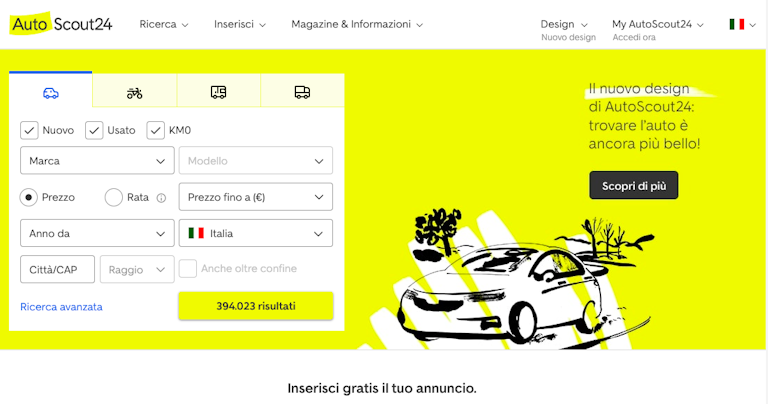Switch to the camper search tab

click(x=218, y=92)
